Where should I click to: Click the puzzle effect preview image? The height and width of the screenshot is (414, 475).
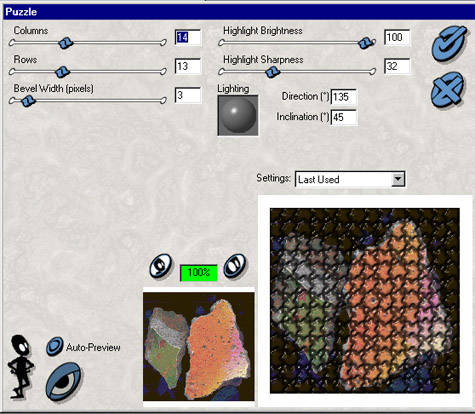pos(365,301)
